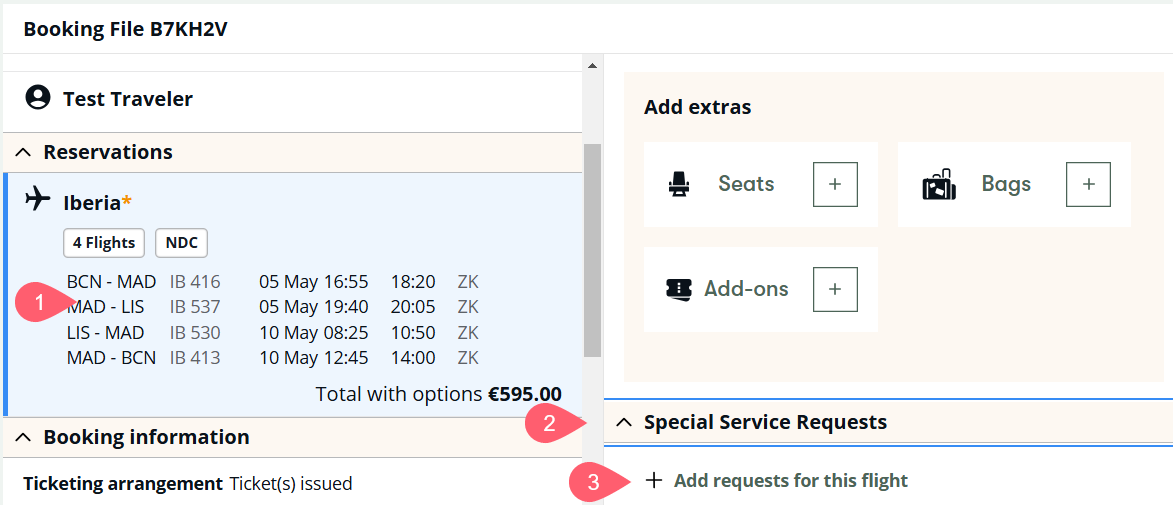Add bags using the plus button
This screenshot has height=505, width=1173.
click(x=1089, y=185)
